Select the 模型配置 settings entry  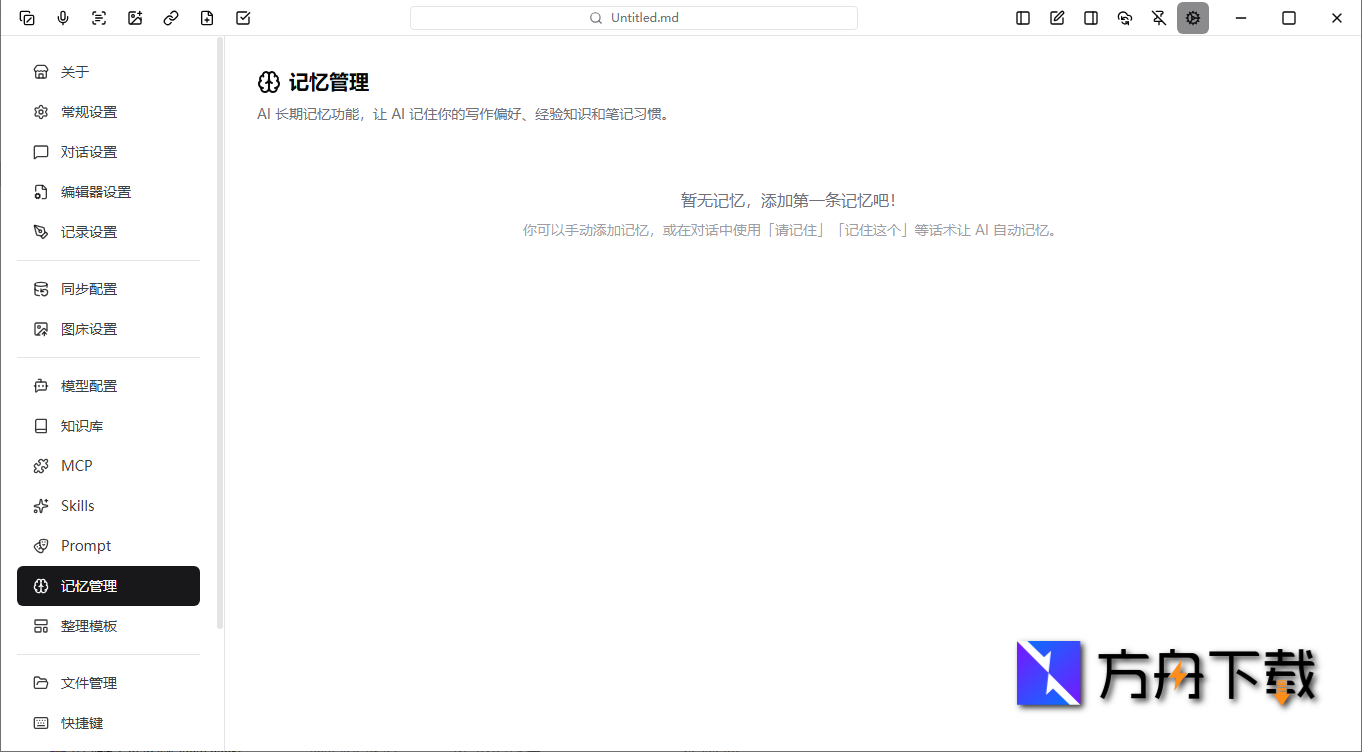(x=89, y=385)
